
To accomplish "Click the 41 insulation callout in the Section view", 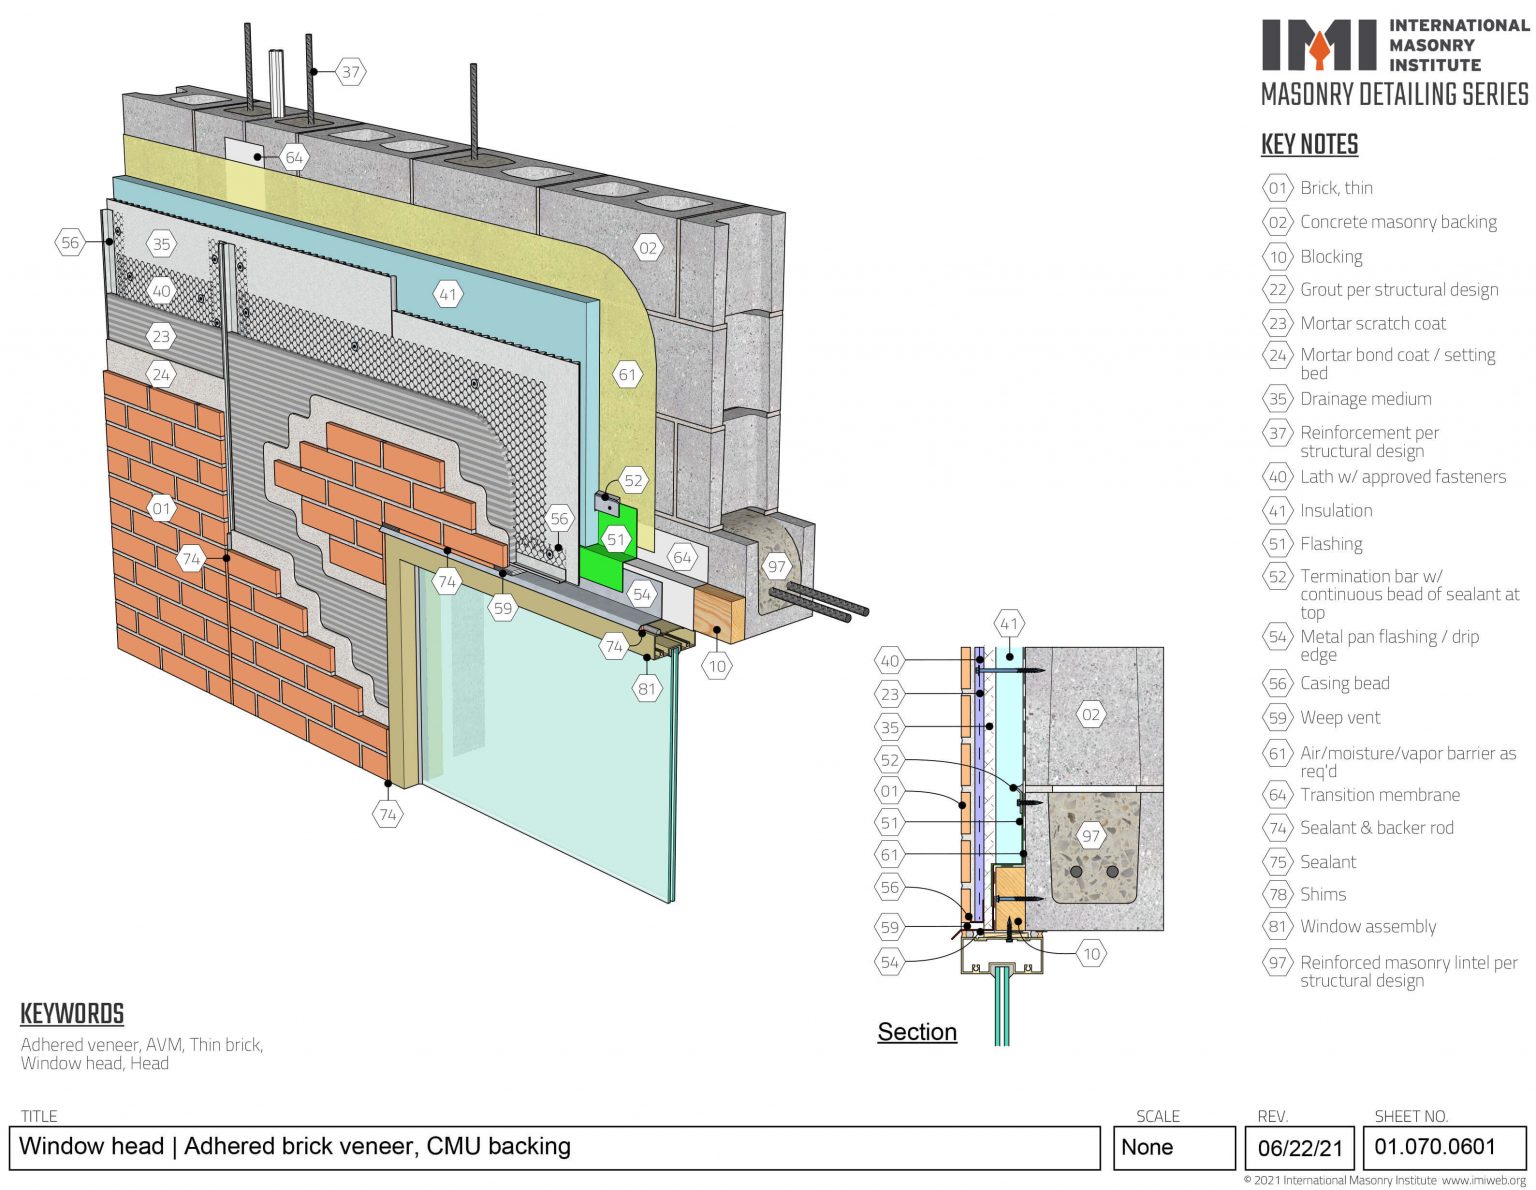I will tap(1009, 623).
